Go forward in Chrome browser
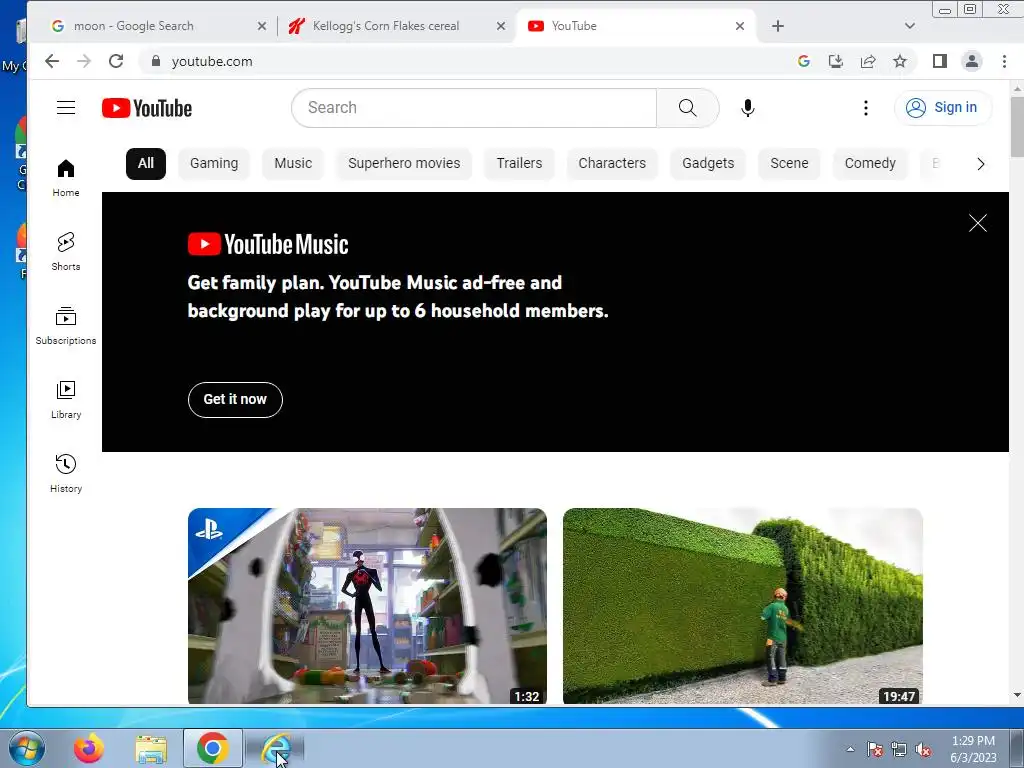 [84, 61]
